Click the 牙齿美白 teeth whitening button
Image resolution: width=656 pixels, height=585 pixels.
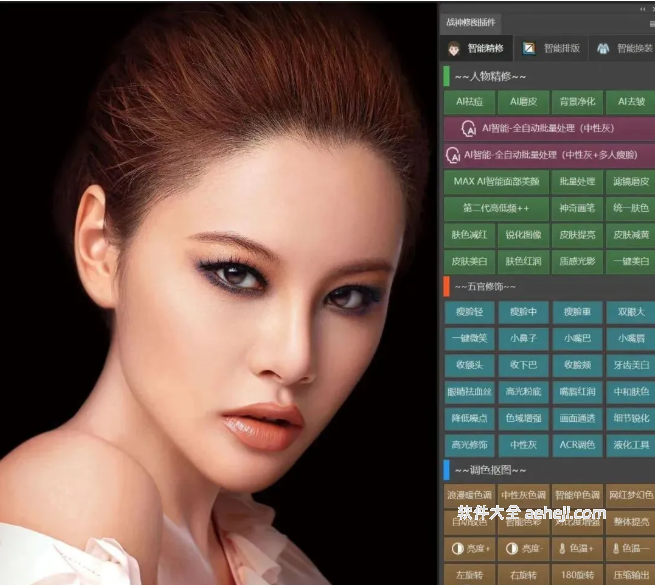tap(630, 365)
